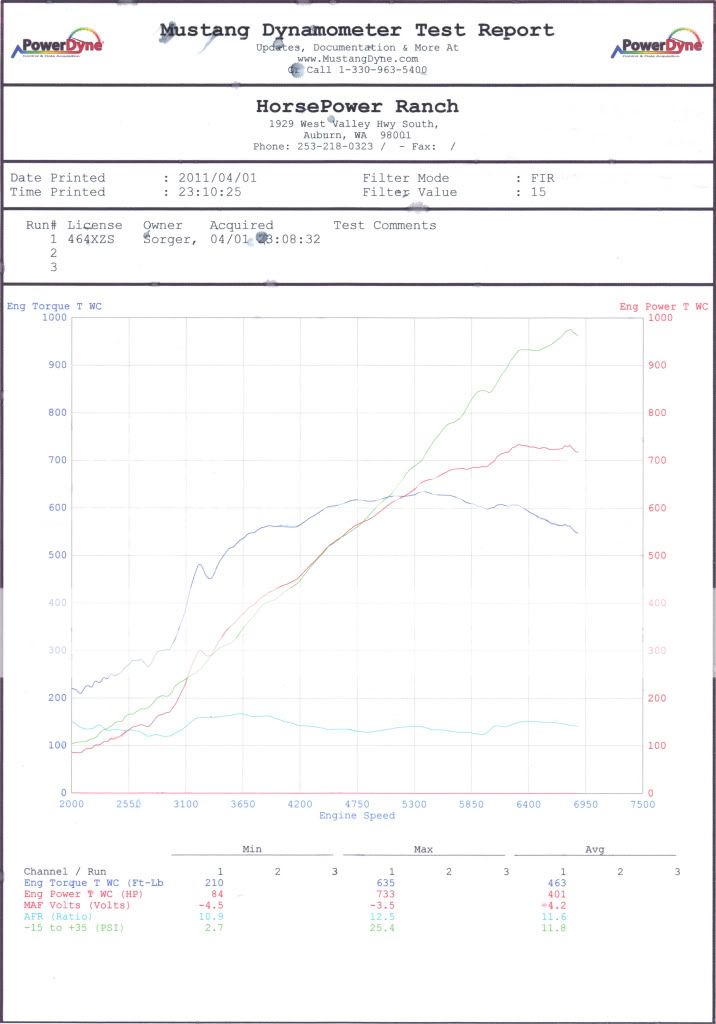The width and height of the screenshot is (716, 1024).
Task: Select the -15 to +35 (PSI) channel row
Action: tap(73, 927)
